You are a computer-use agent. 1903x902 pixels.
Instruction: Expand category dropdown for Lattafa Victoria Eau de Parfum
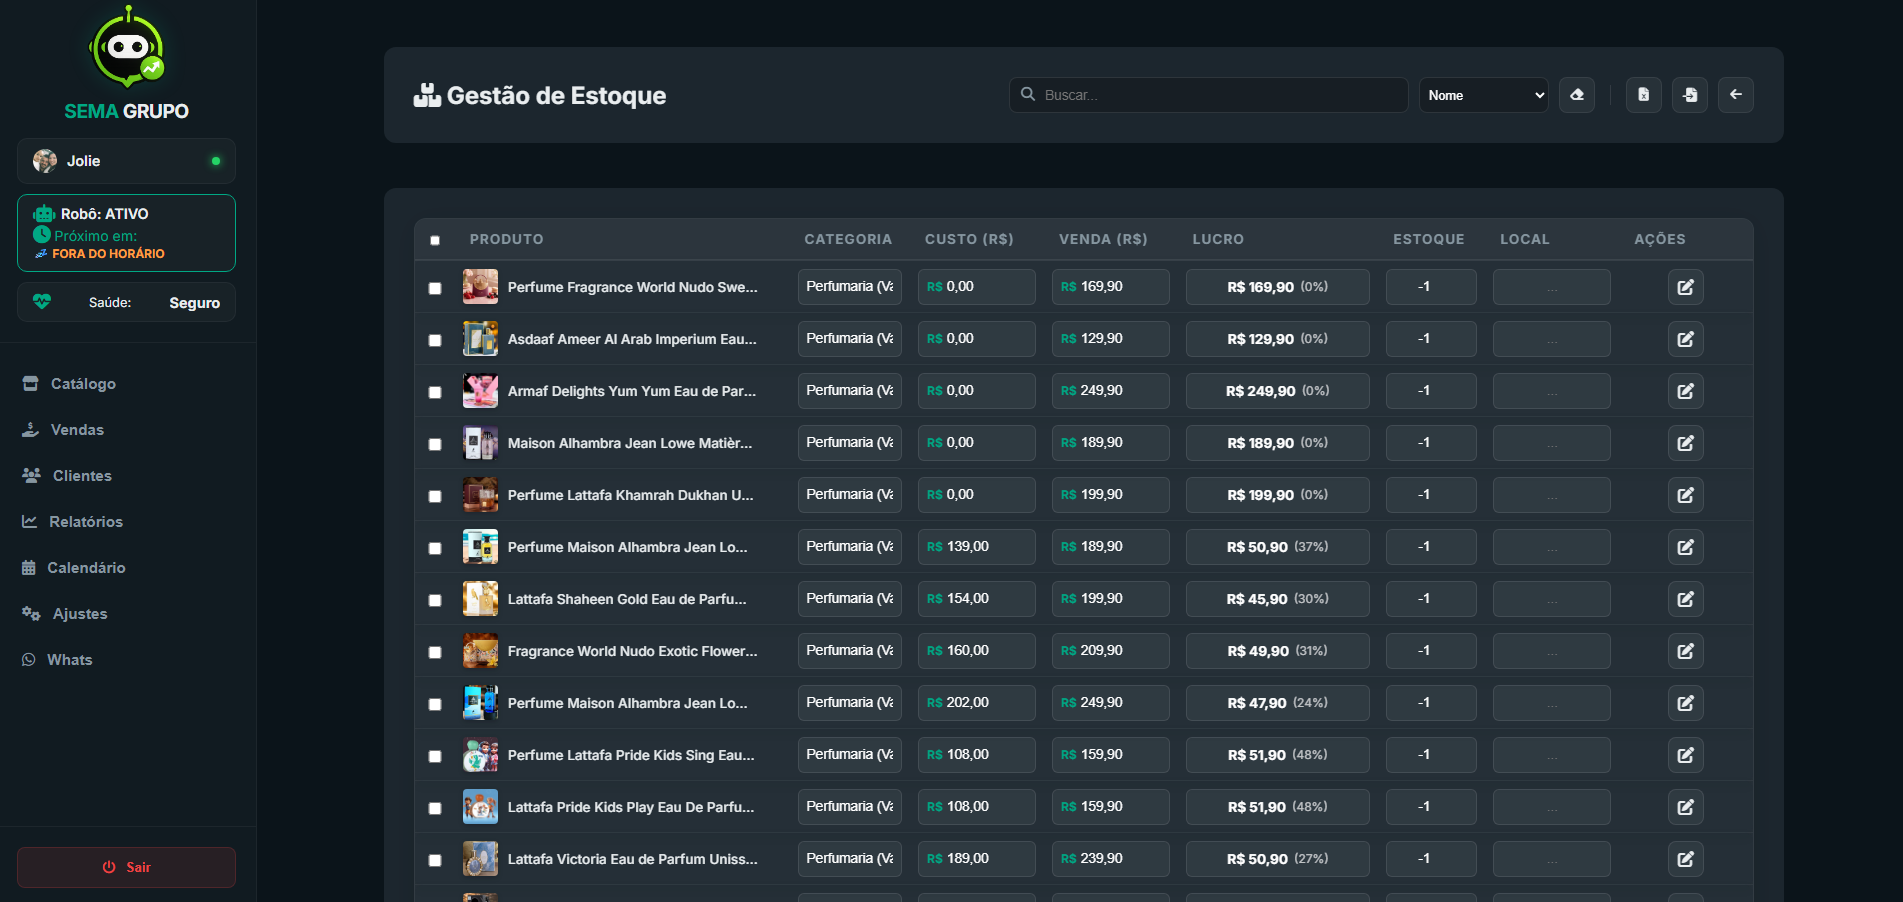(850, 859)
